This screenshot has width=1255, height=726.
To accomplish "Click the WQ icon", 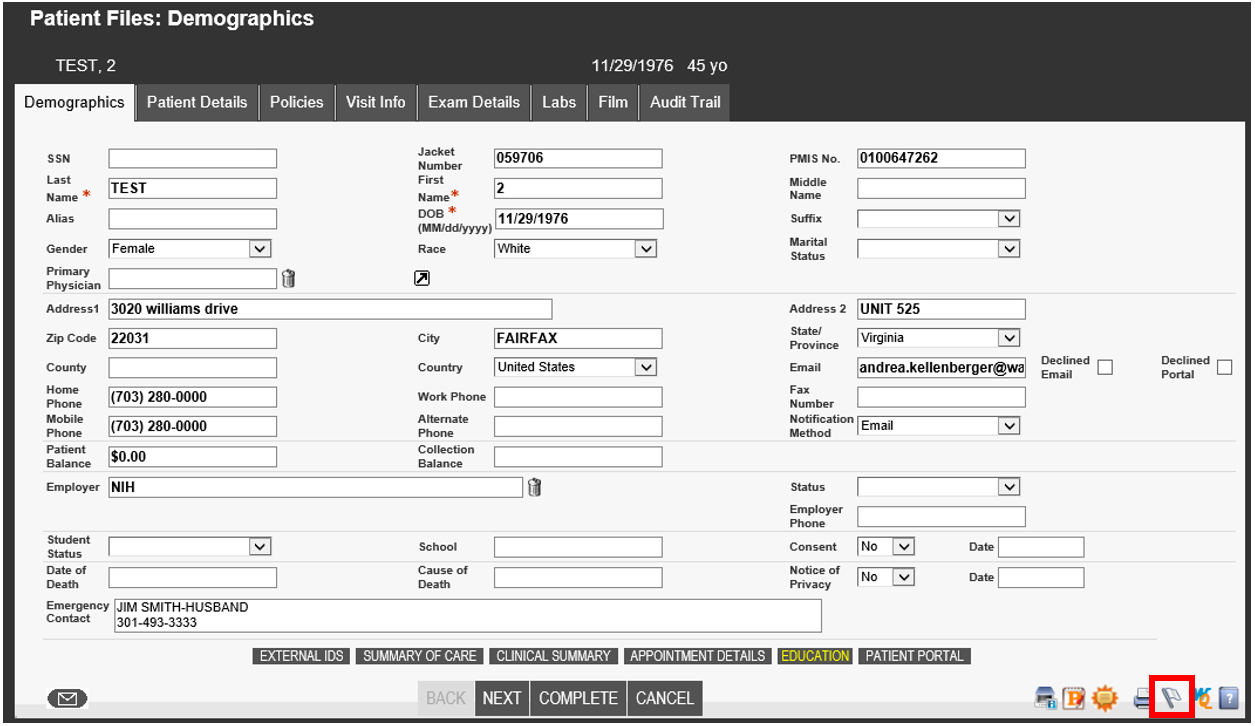I will [x=1202, y=698].
